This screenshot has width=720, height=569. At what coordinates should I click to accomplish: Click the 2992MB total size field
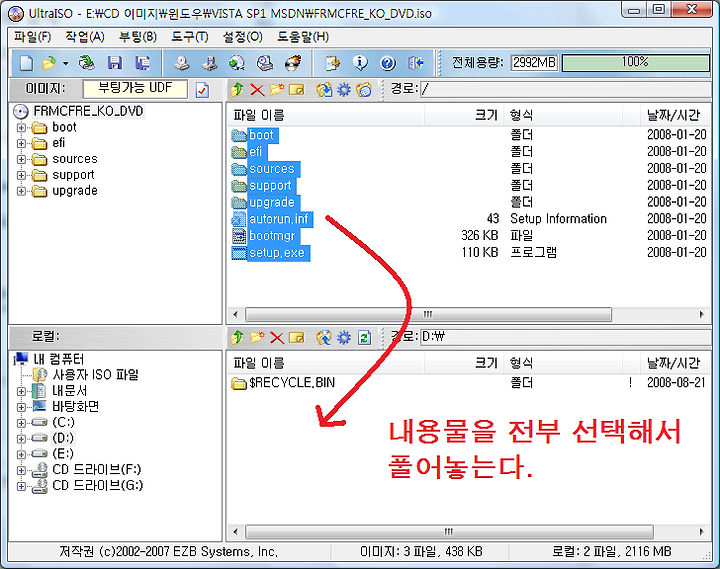click(x=534, y=62)
